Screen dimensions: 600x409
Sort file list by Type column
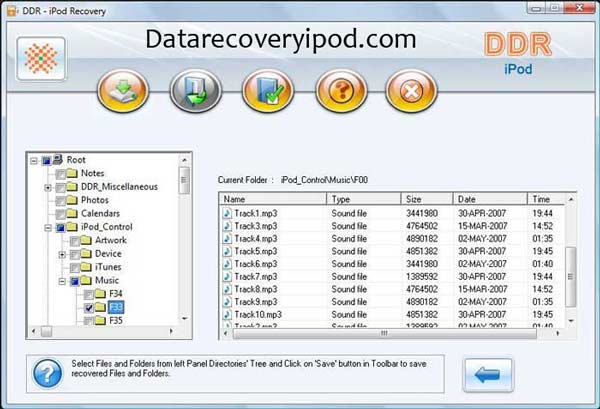364,199
